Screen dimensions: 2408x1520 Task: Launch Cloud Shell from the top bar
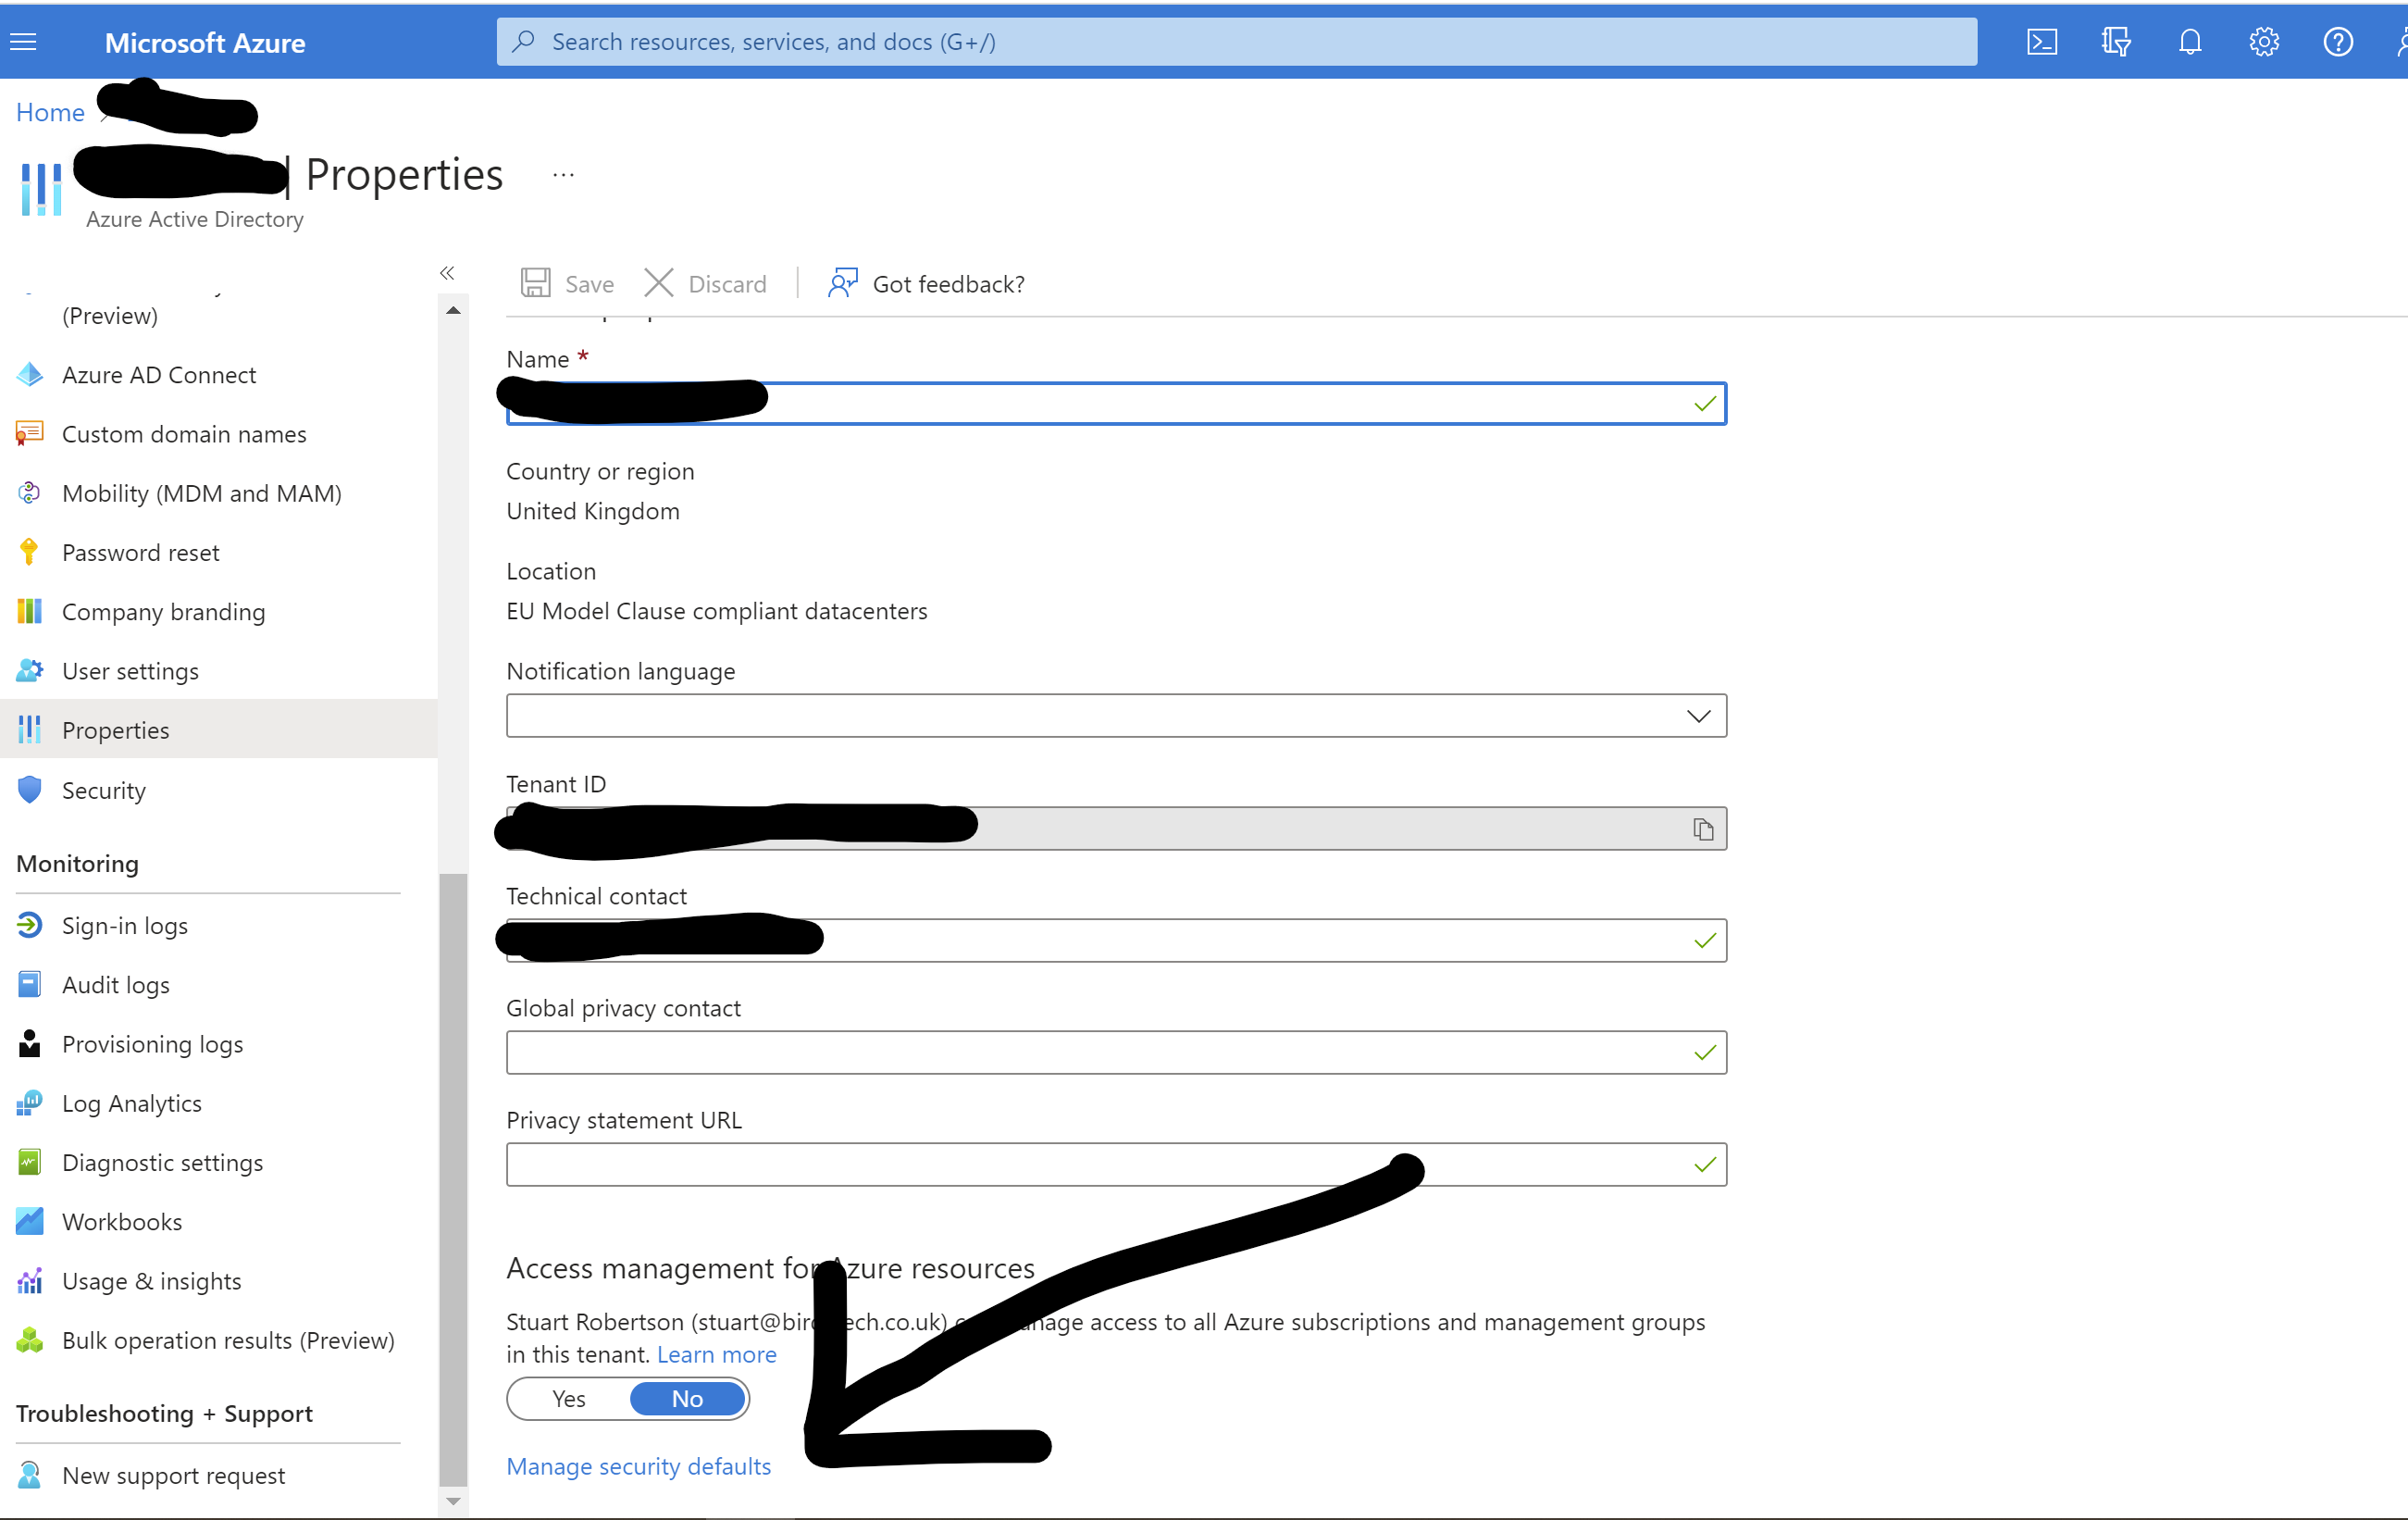point(2041,42)
